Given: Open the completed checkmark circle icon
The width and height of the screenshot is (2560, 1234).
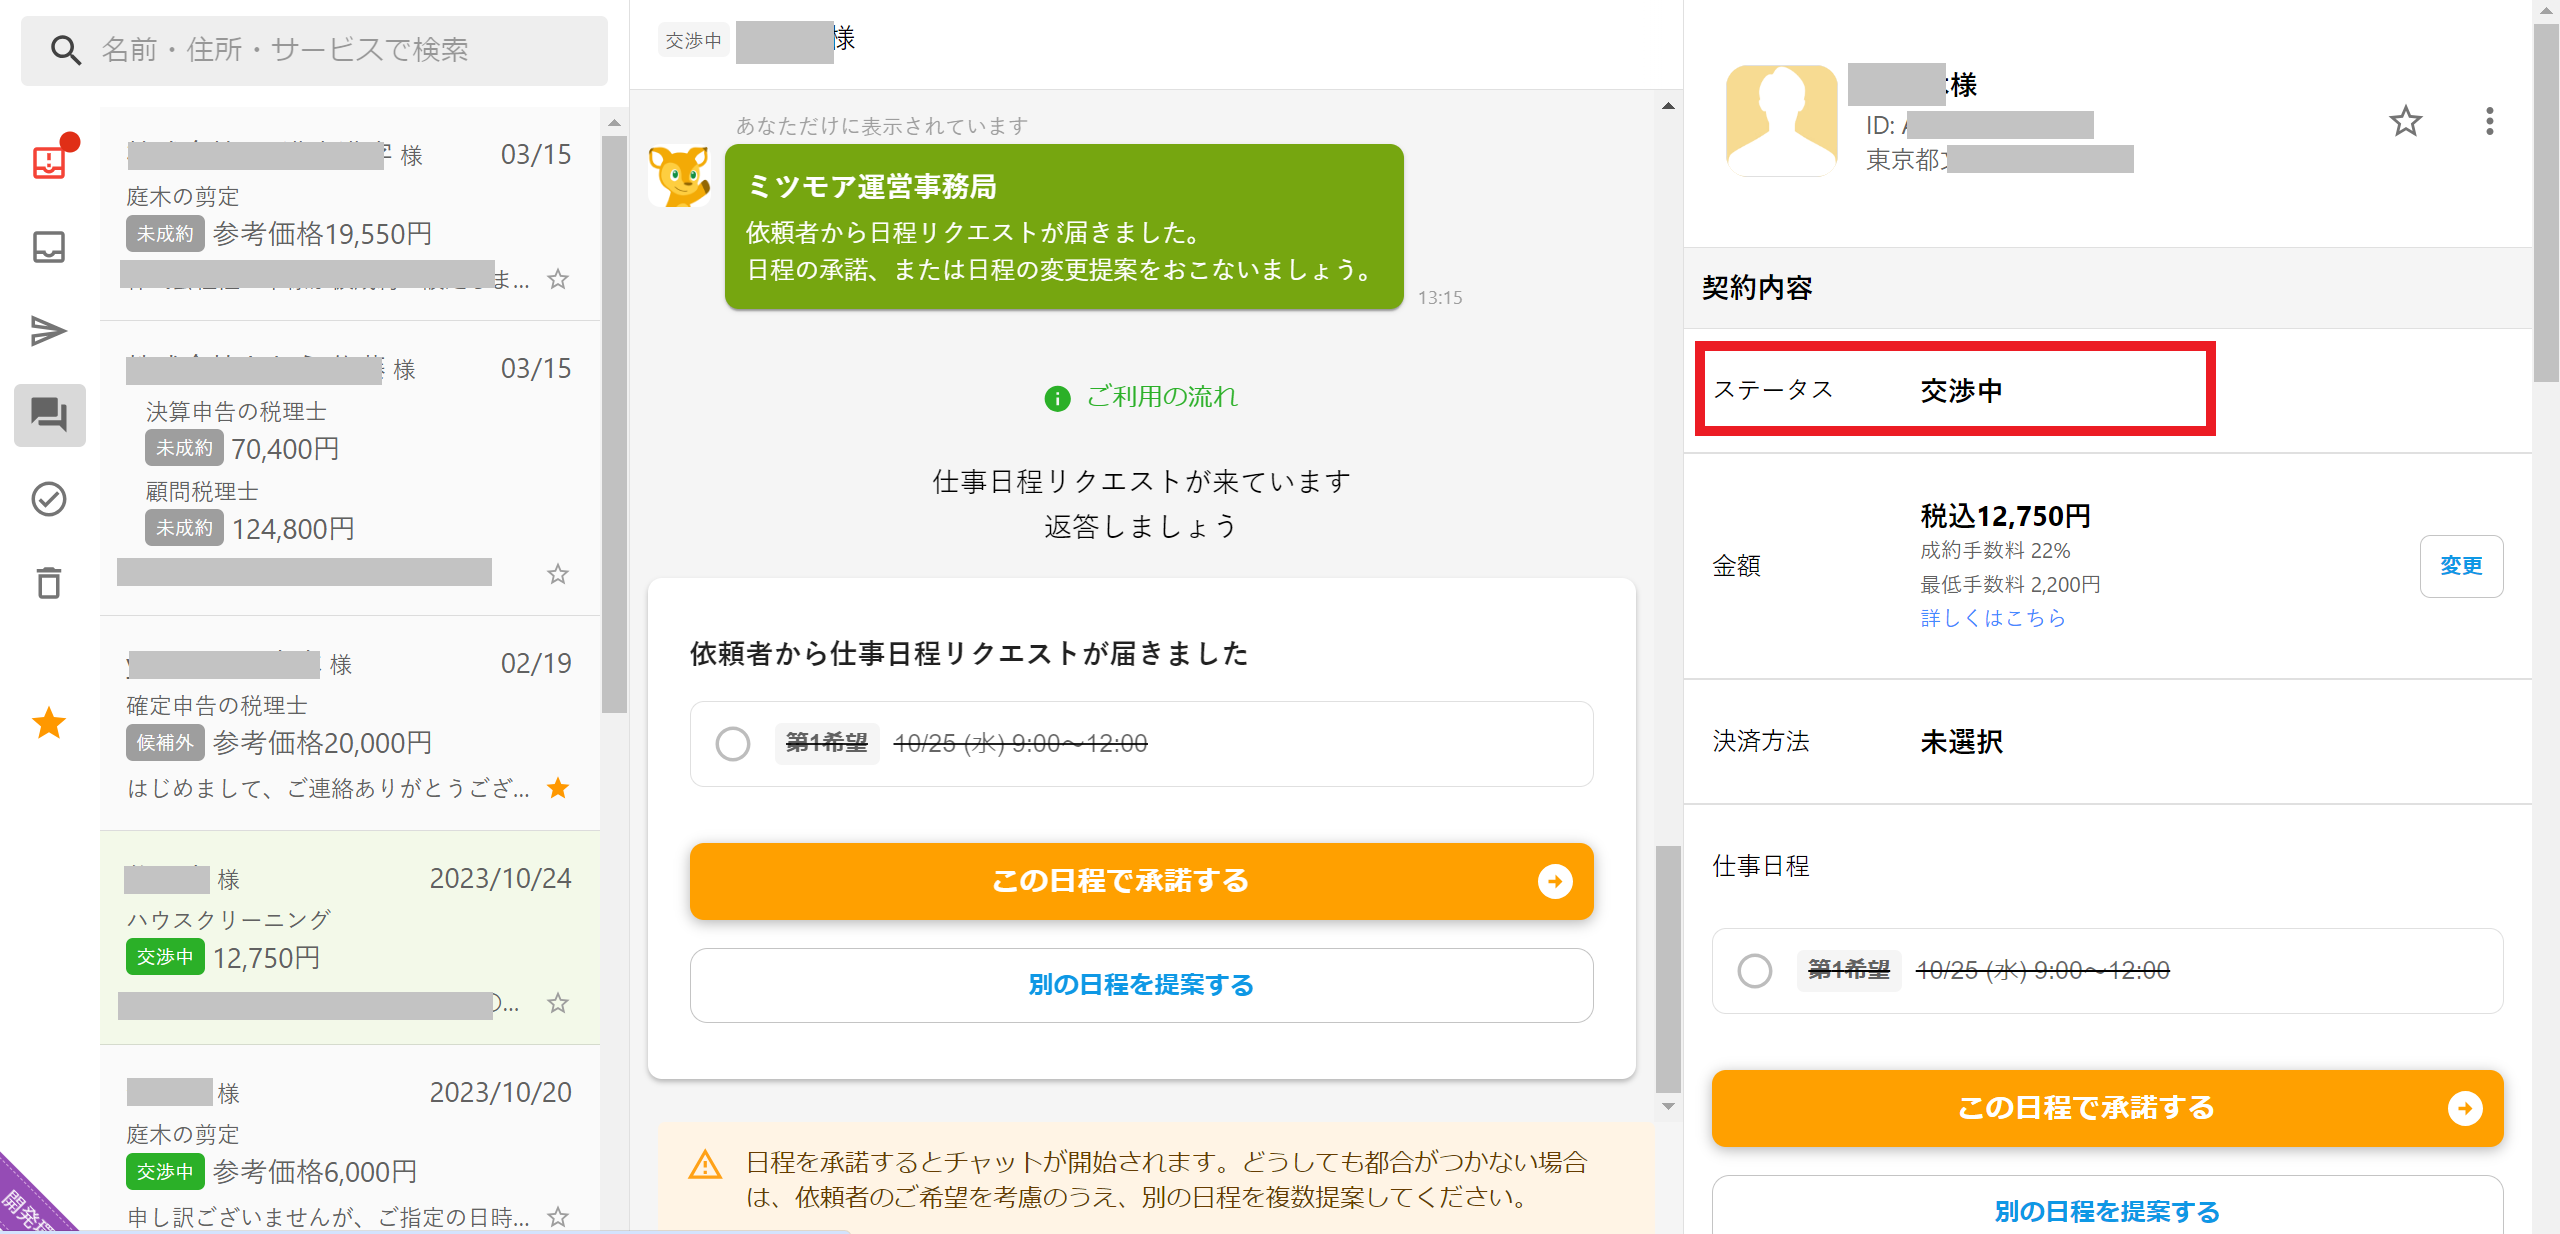Looking at the screenshot, I should click(x=49, y=499).
